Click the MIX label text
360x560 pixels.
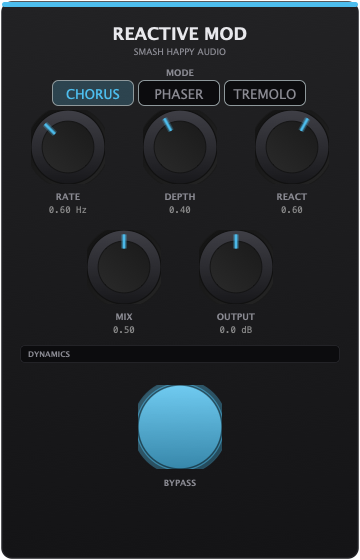coord(124,317)
